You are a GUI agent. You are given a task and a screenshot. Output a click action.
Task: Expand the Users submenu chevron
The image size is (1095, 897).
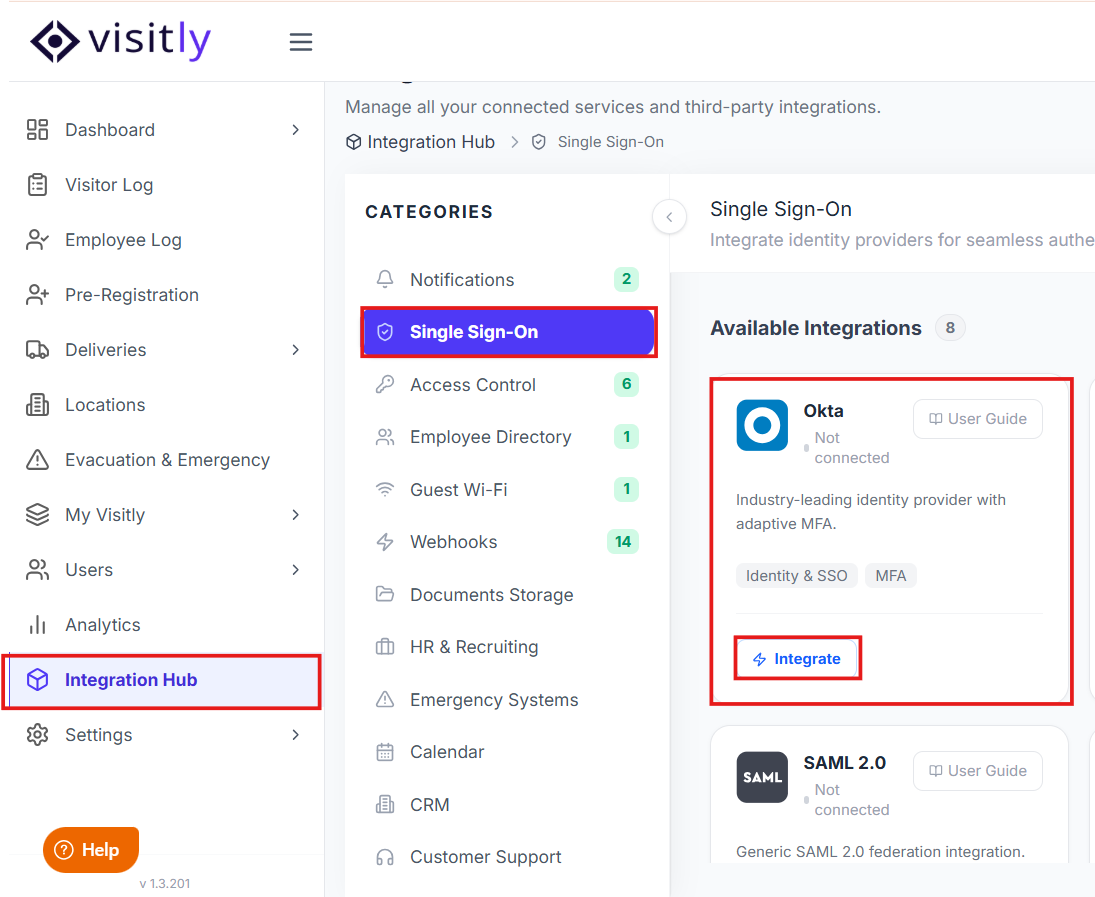pos(295,570)
